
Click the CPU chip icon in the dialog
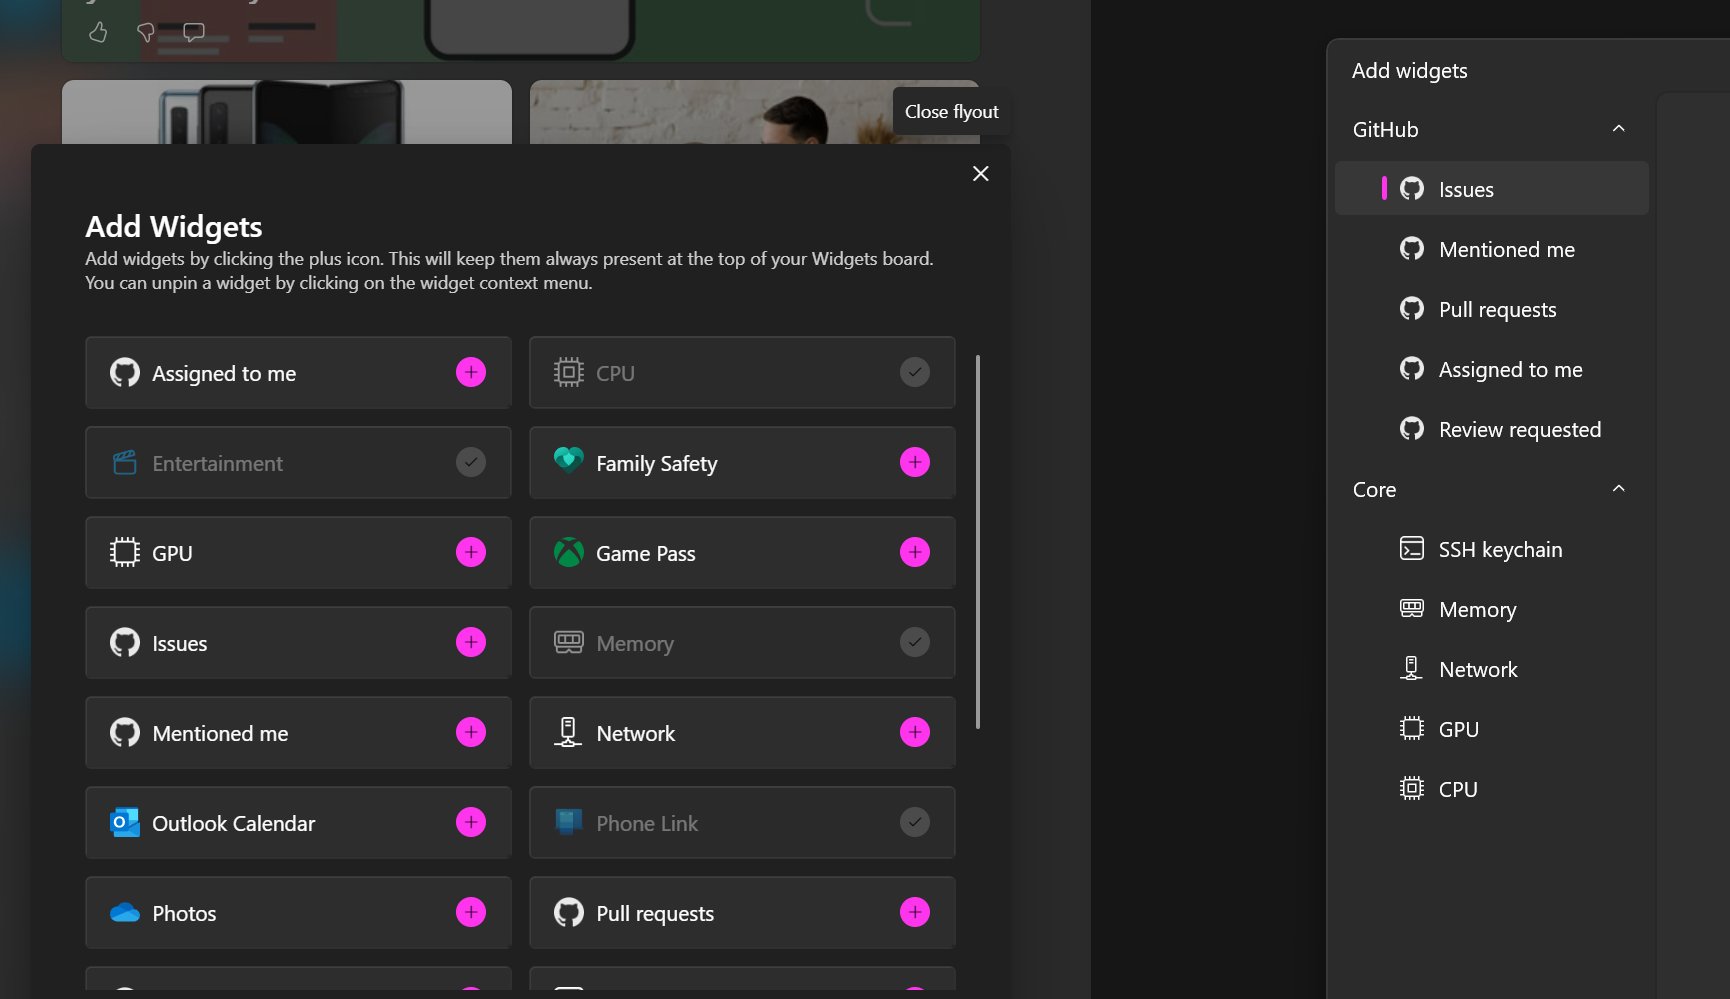568,372
